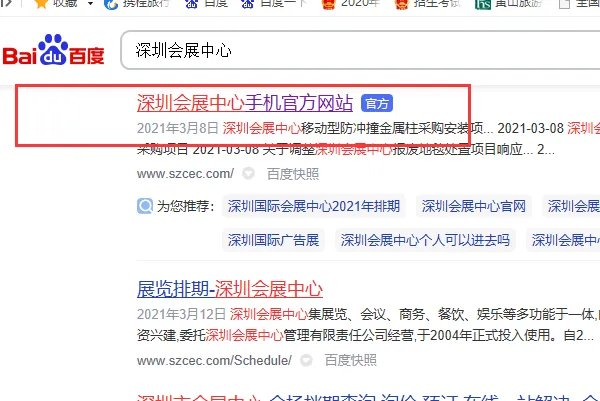
Task: Click the www.szcec.com/Schedule/ URL
Action: tap(214, 360)
